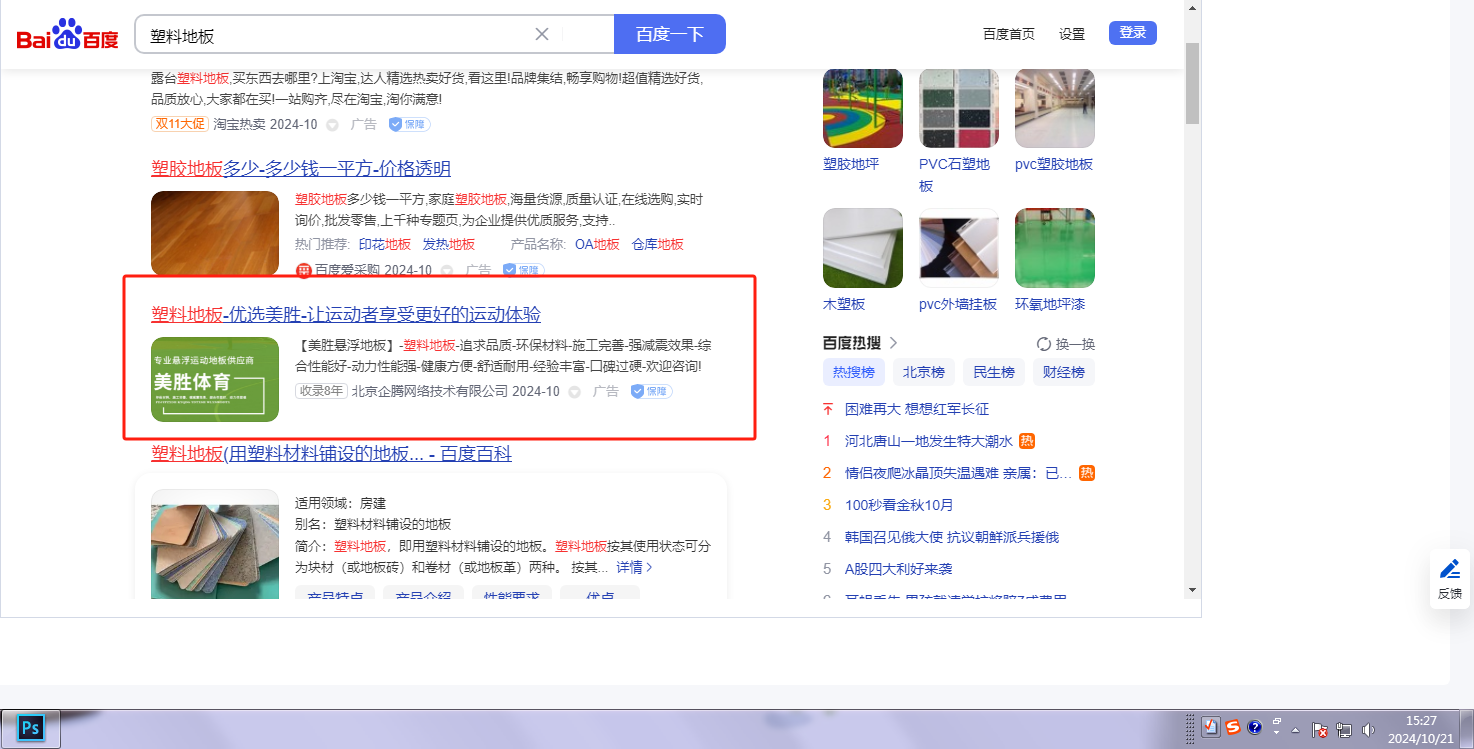1474x749 pixels.
Task: Click the OA地板 product link
Action: [x=597, y=244]
